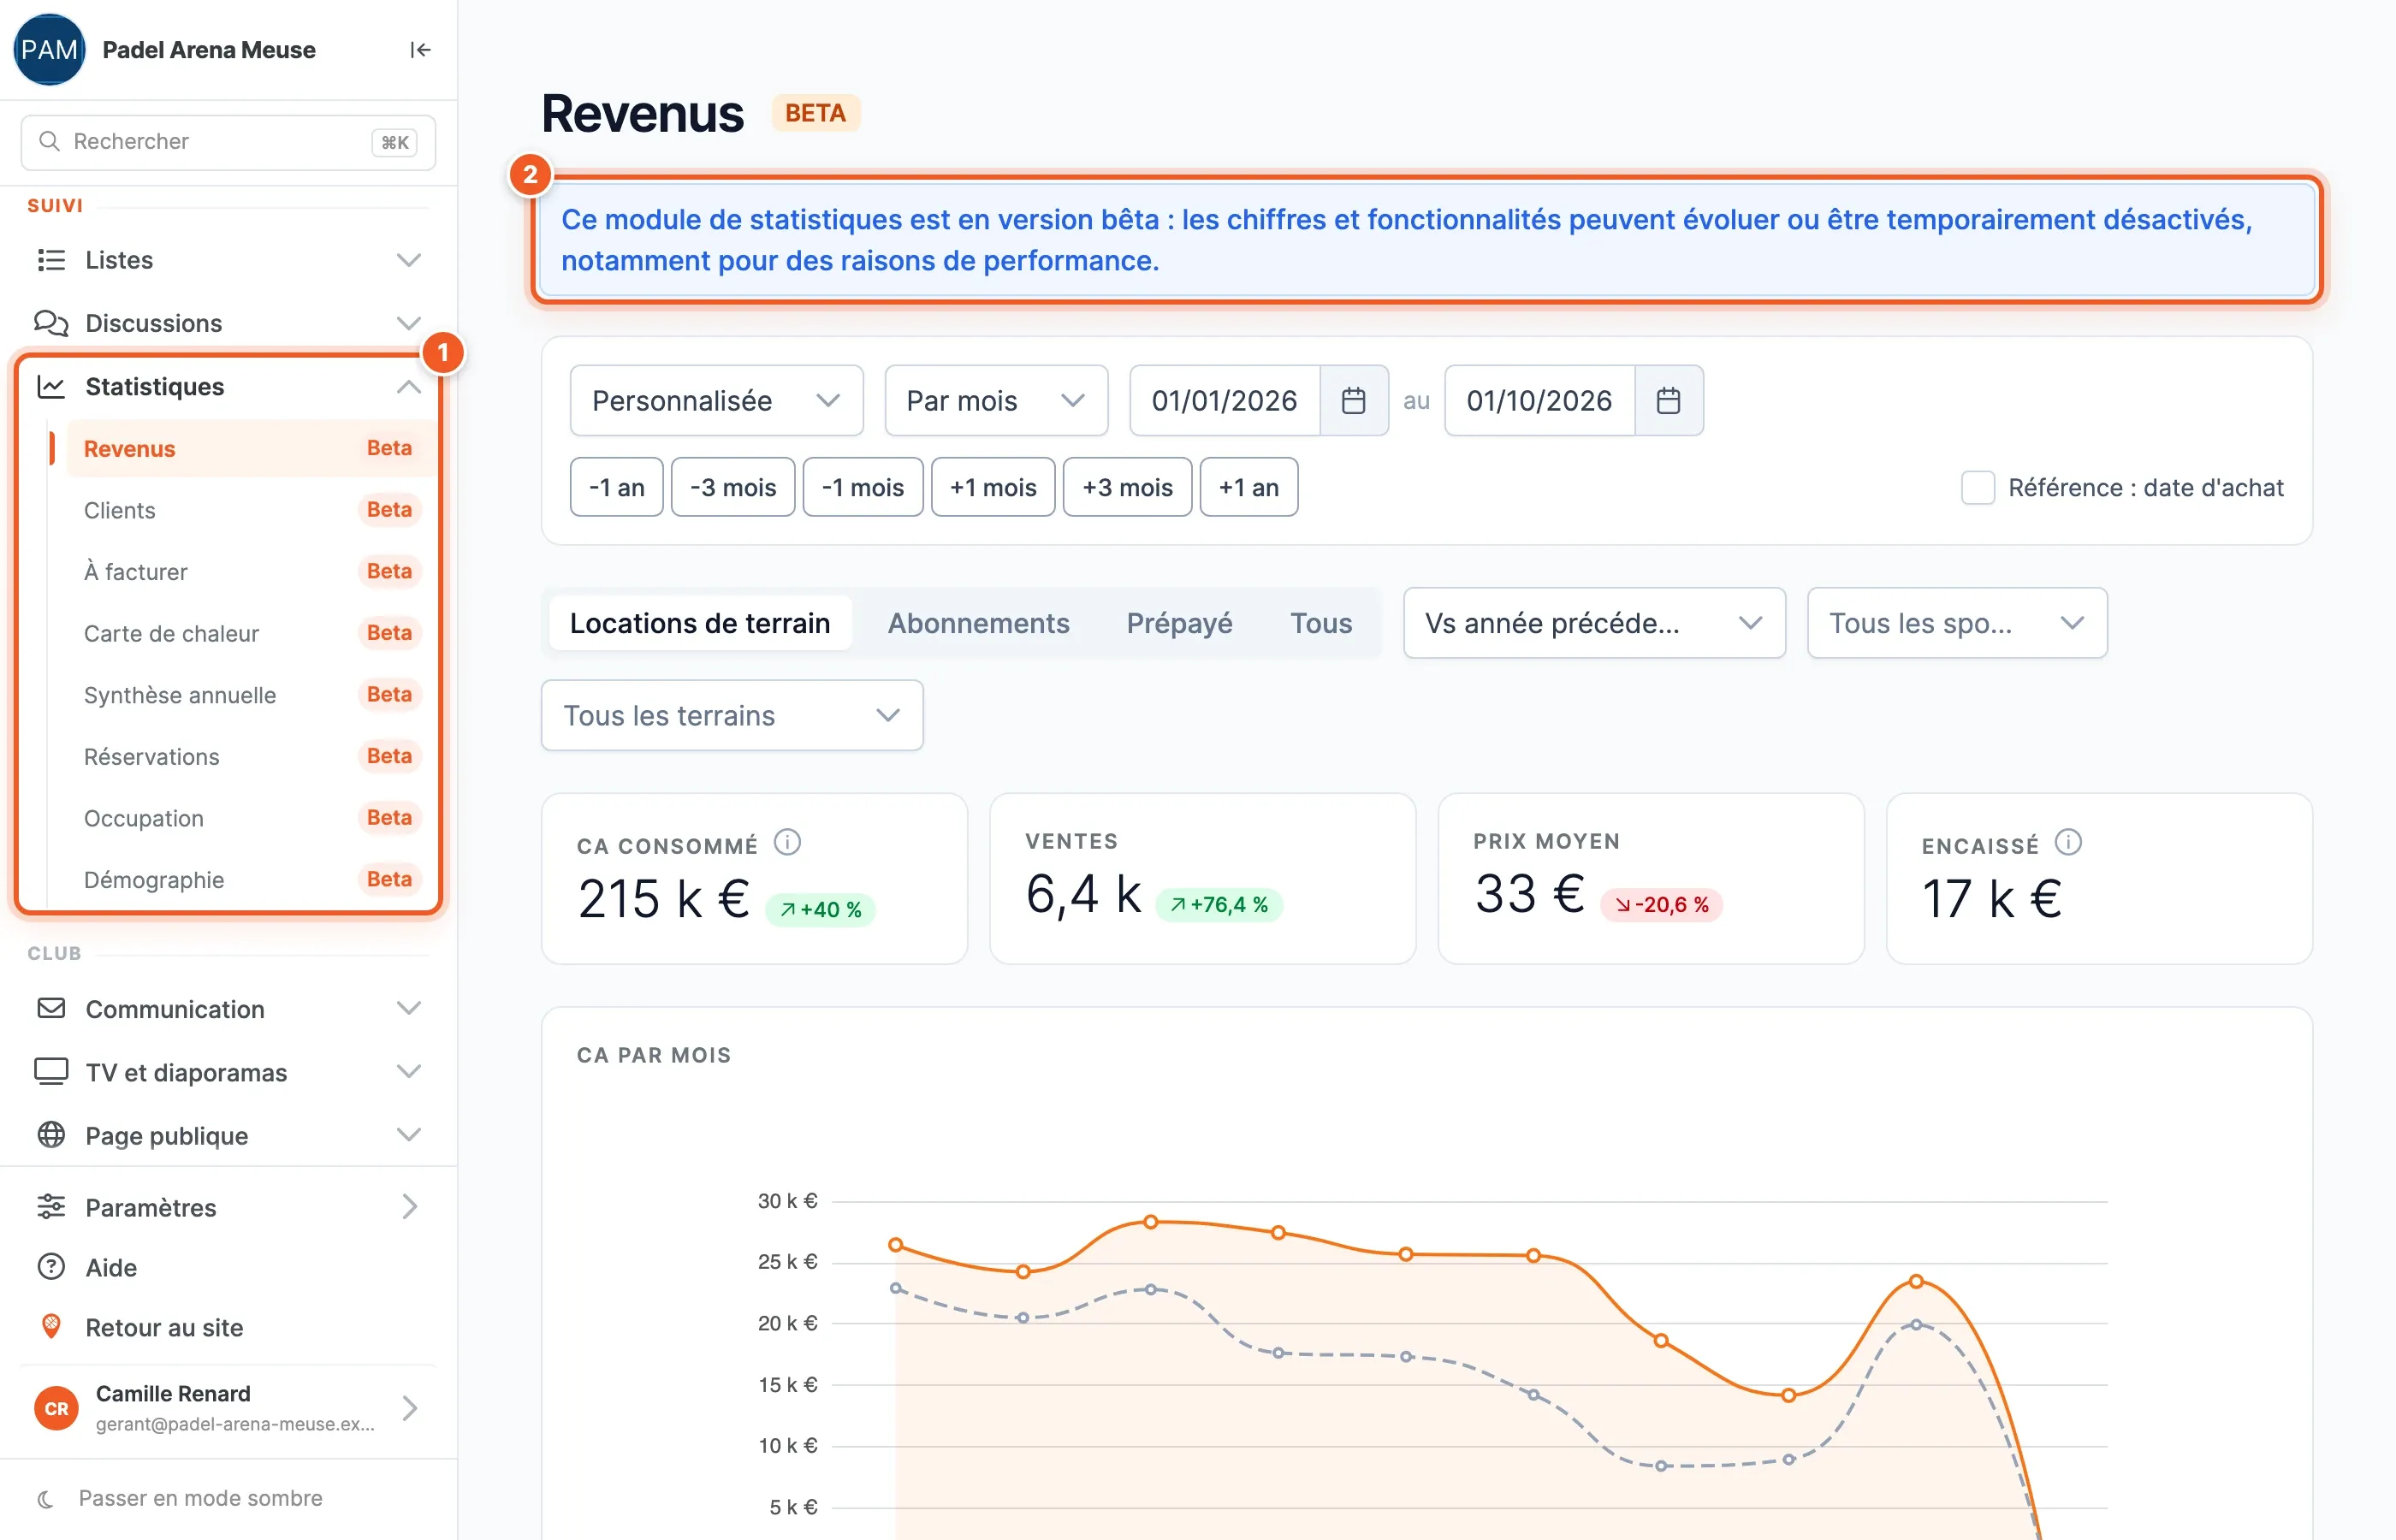Click the +1 mois button
The height and width of the screenshot is (1540, 2396).
click(x=993, y=488)
